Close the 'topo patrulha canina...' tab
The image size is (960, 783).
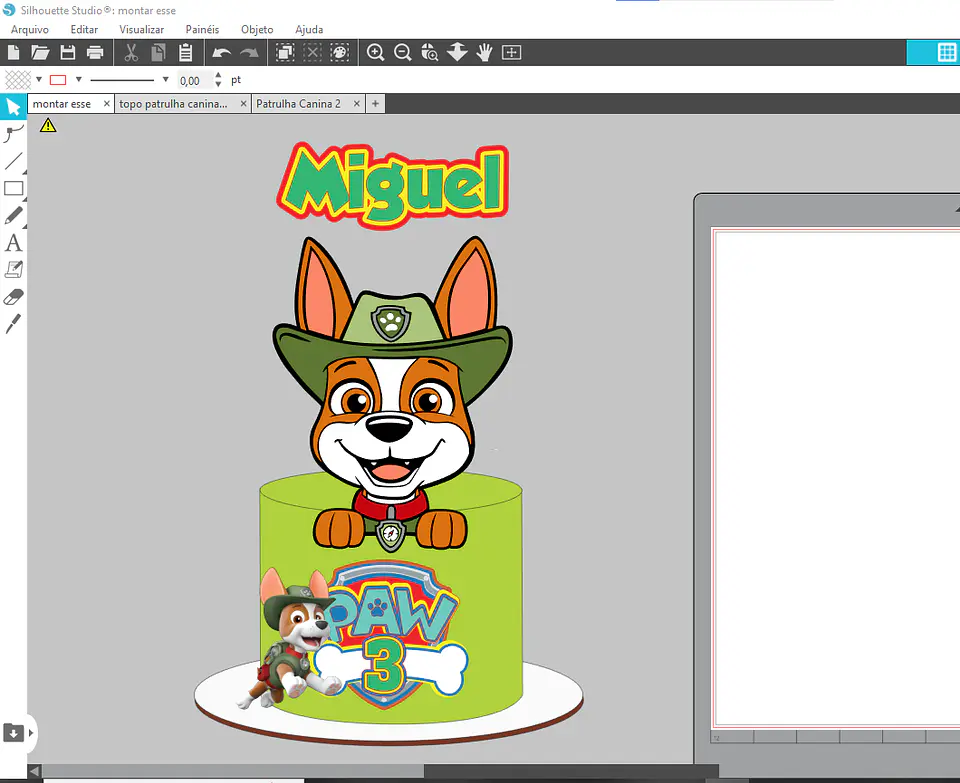[243, 104]
